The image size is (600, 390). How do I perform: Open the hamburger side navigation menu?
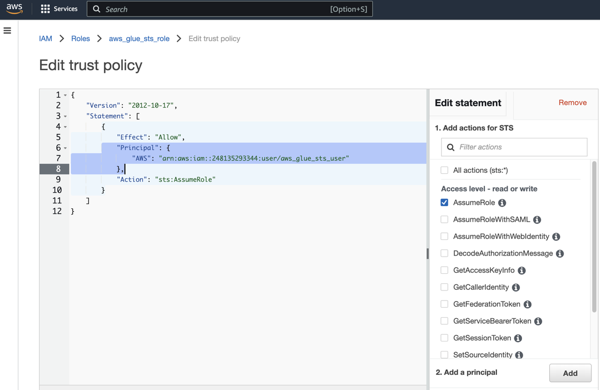coord(7,31)
